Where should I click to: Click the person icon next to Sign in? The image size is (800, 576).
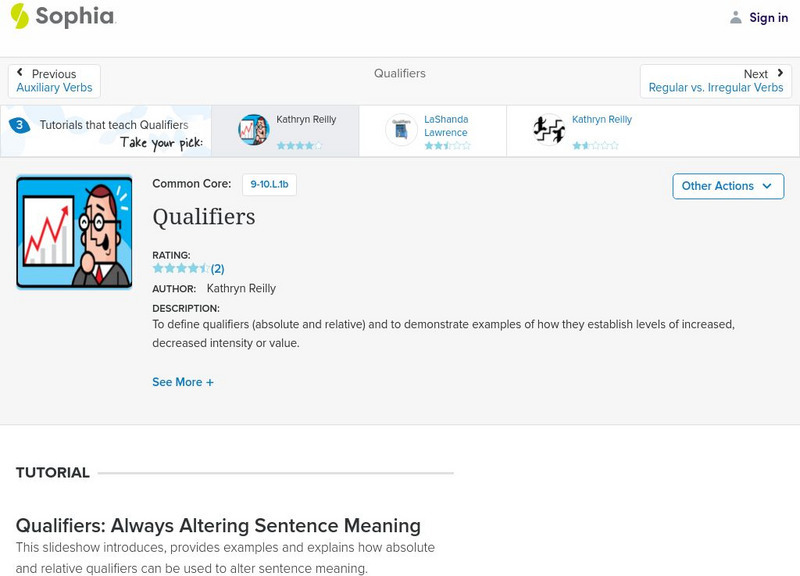coord(734,17)
